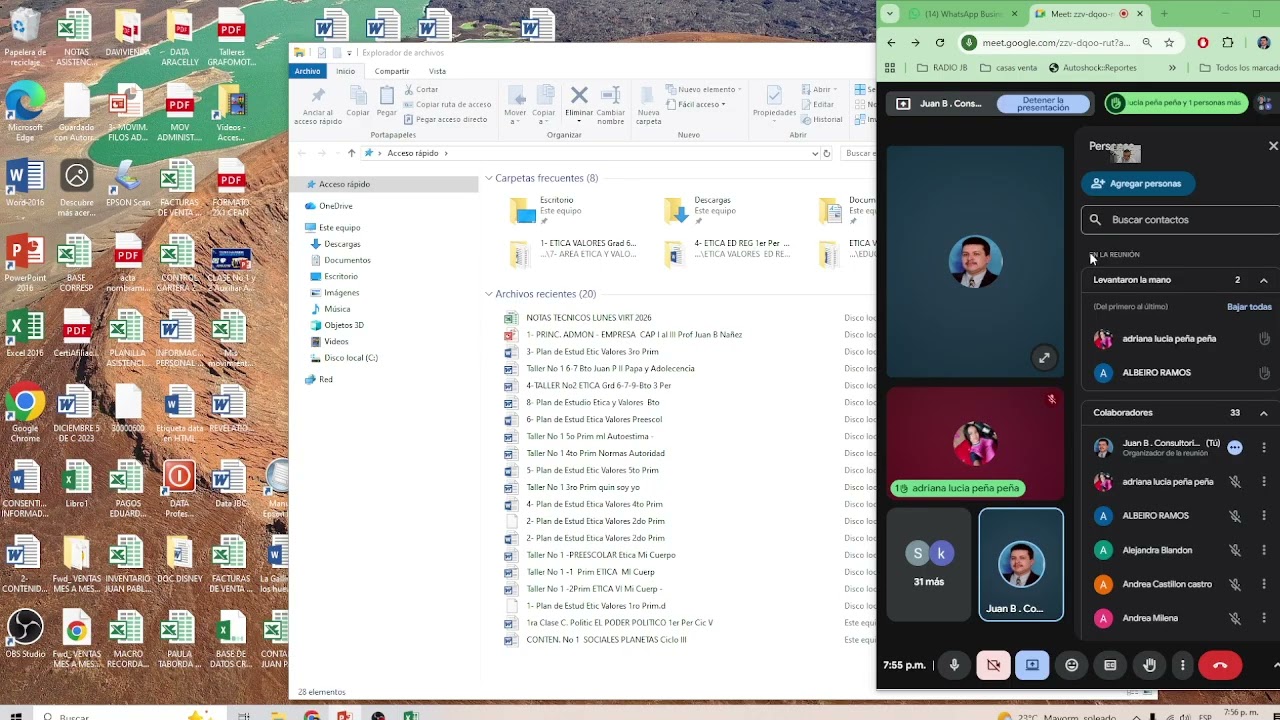
Task: Click Propiedades in Explorer ribbon
Action: (774, 102)
